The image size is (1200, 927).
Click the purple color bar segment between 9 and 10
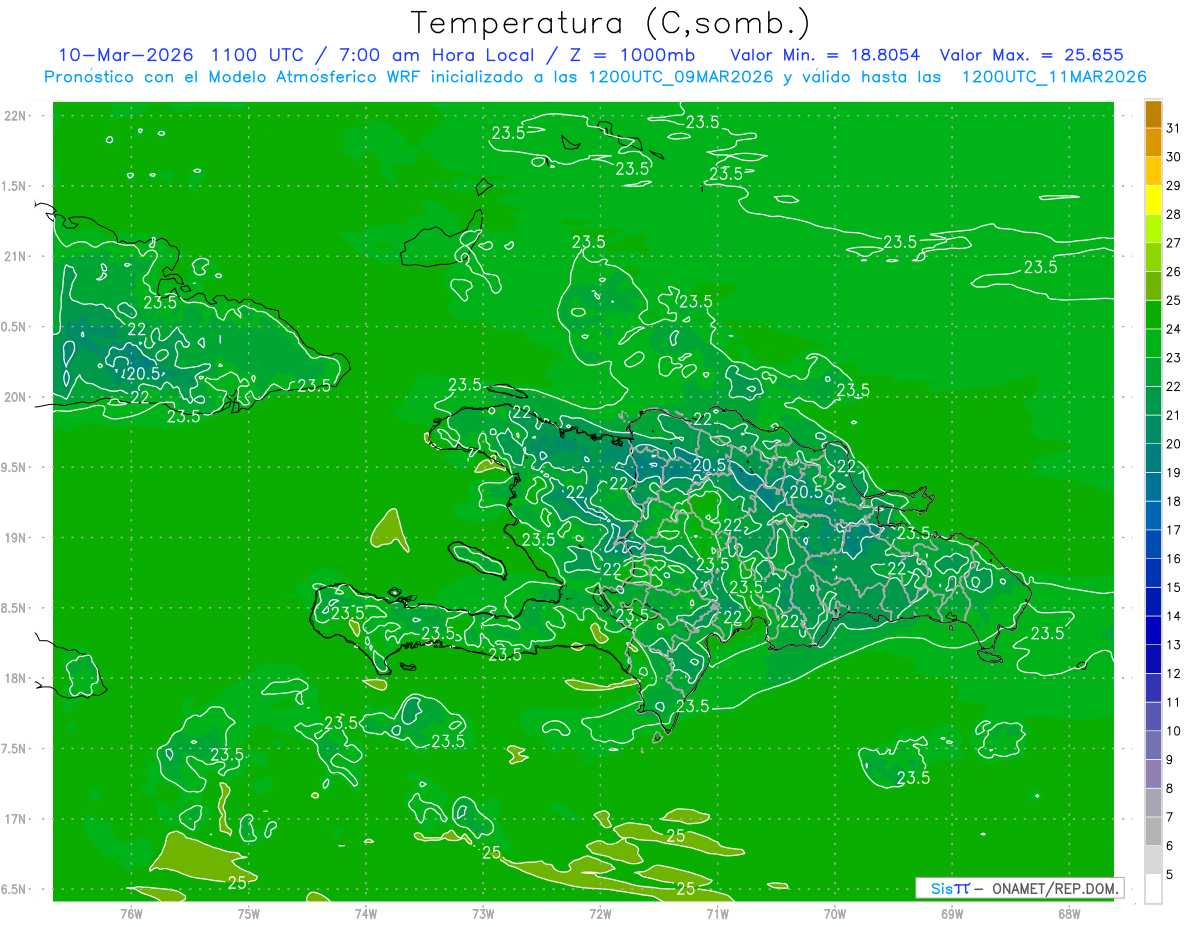click(1153, 746)
